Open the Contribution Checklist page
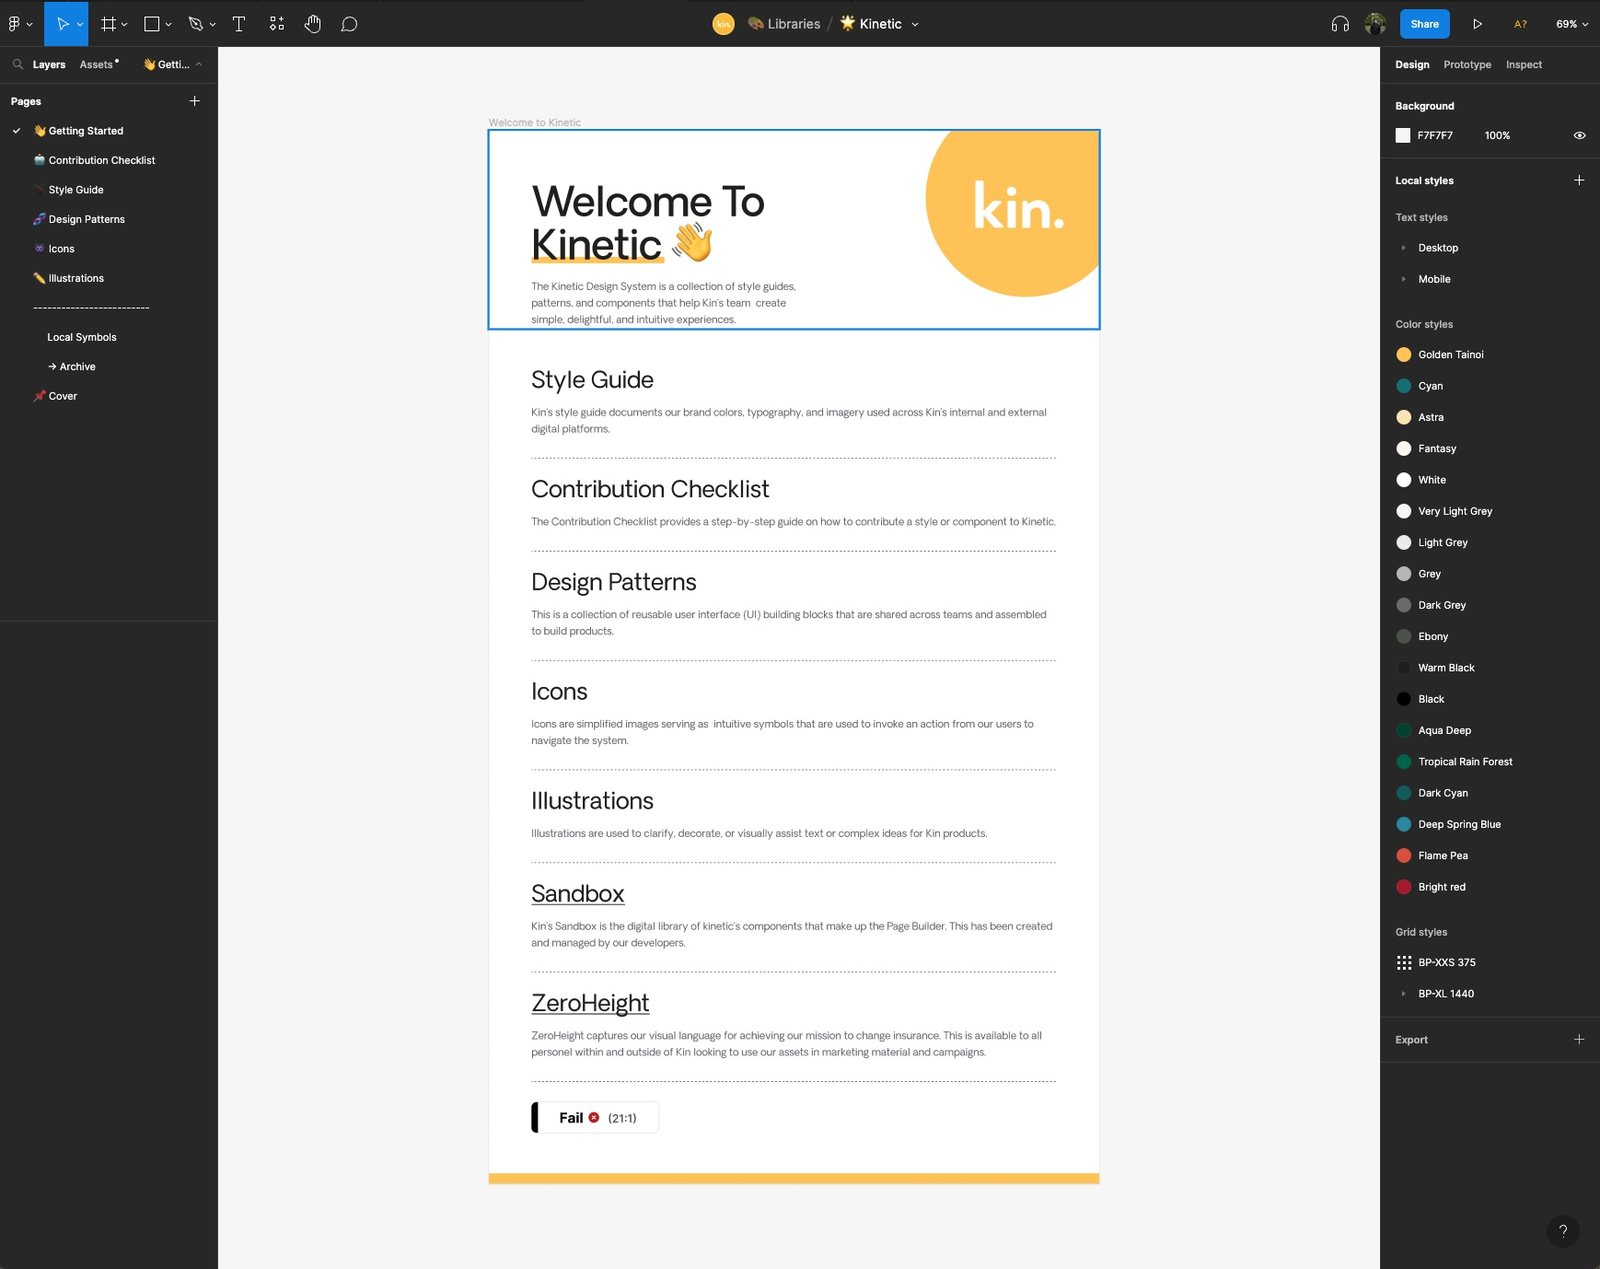This screenshot has width=1600, height=1269. [102, 160]
